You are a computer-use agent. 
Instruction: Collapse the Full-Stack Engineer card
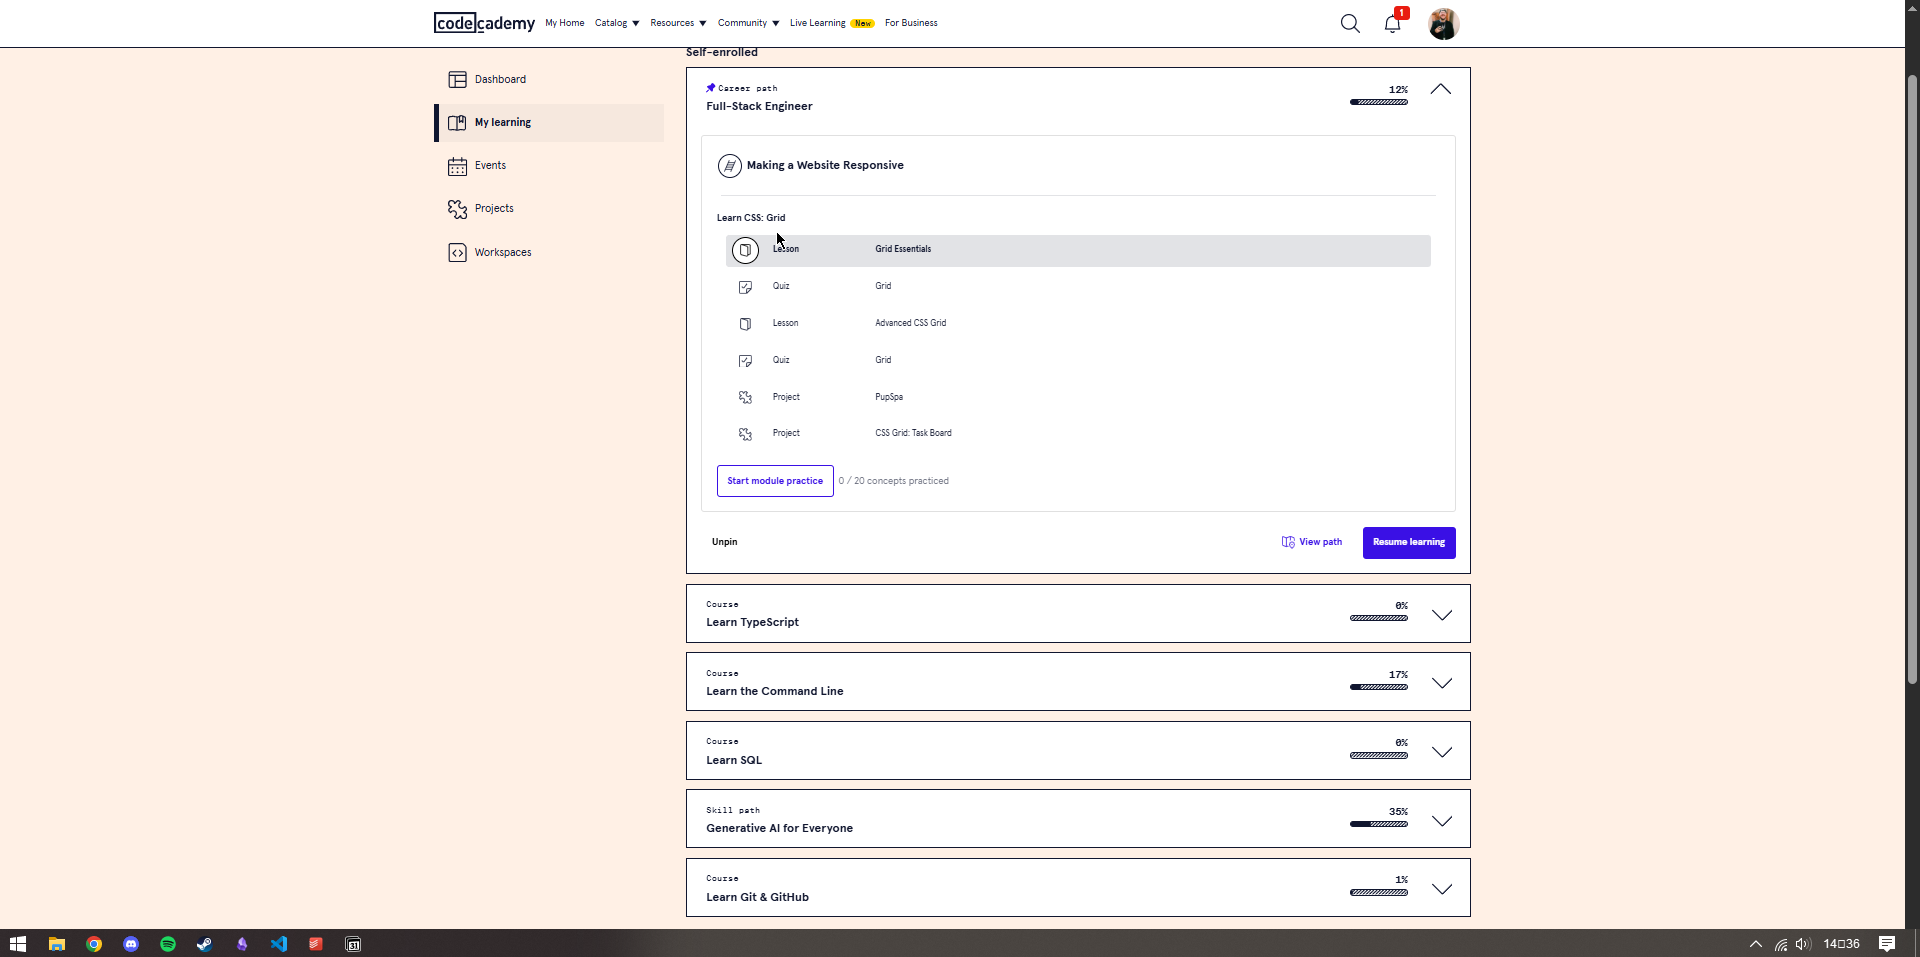coord(1440,89)
